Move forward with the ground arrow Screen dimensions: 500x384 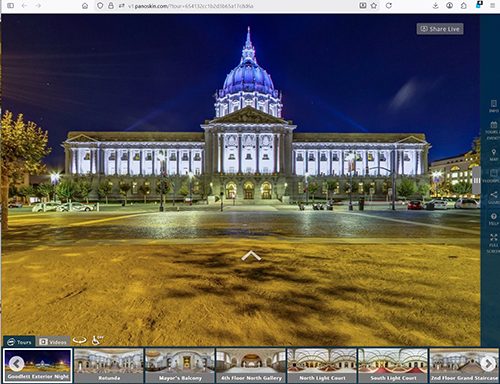tap(251, 256)
